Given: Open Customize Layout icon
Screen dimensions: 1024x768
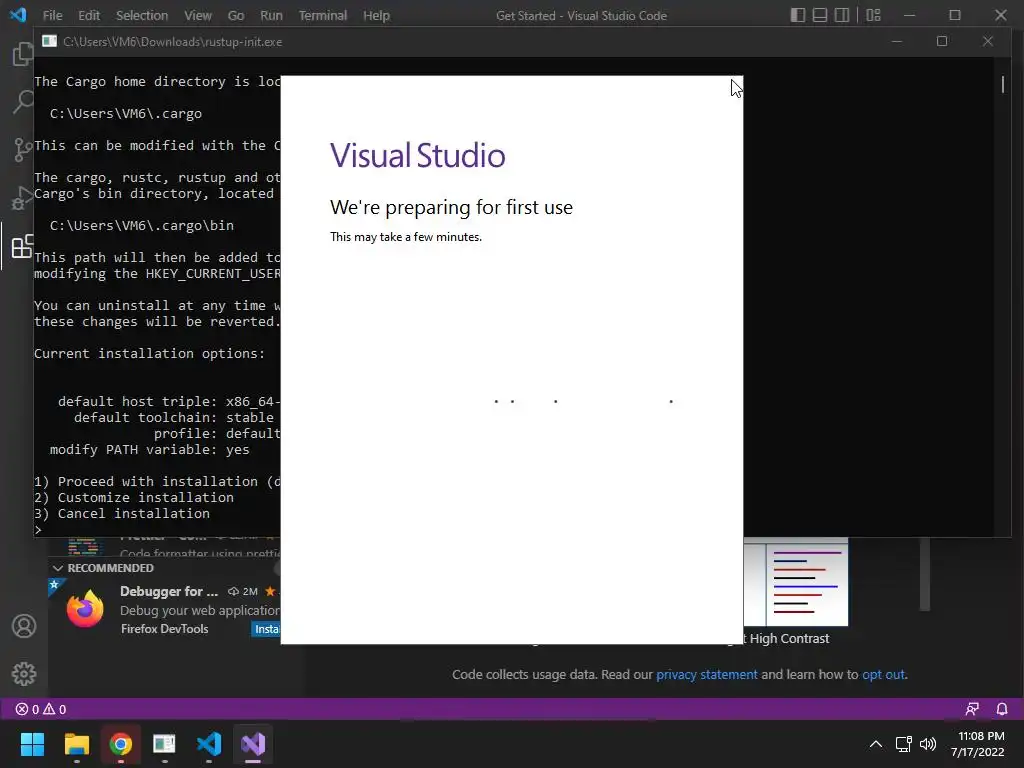Looking at the screenshot, I should [873, 15].
